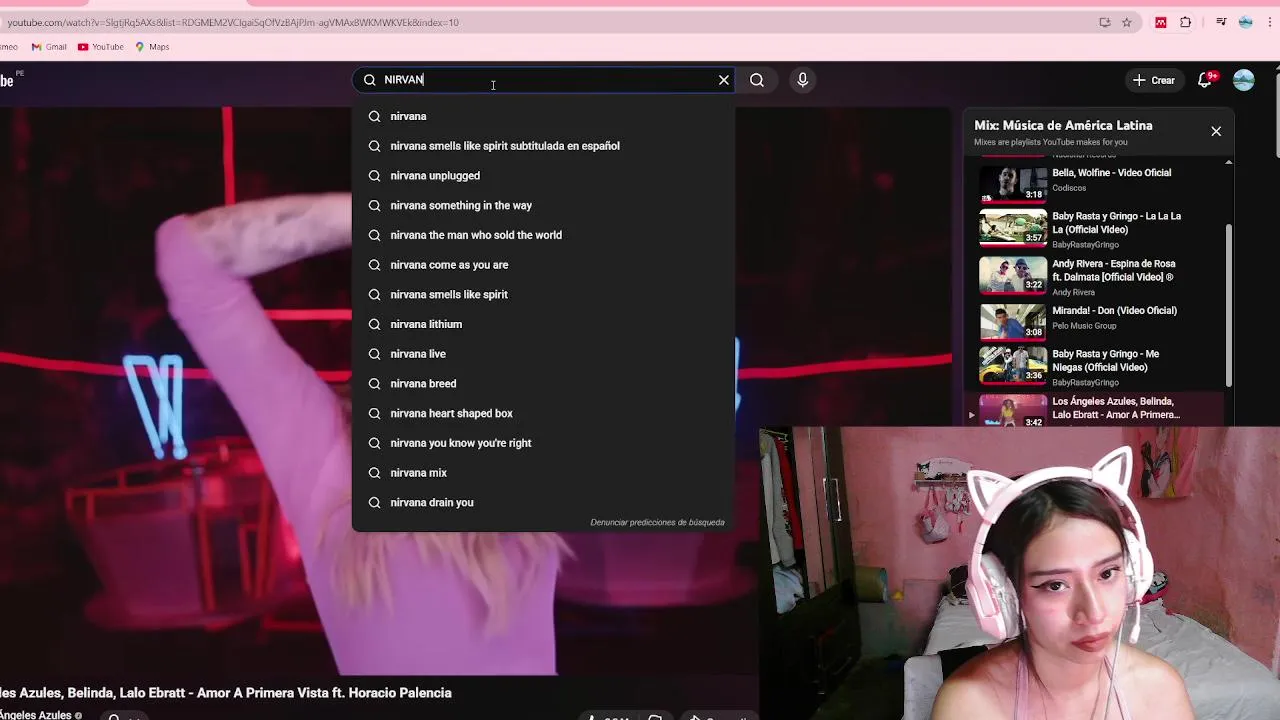Select suggestion "nirvana heart shaped box"
1280x720 pixels.
[x=543, y=413]
